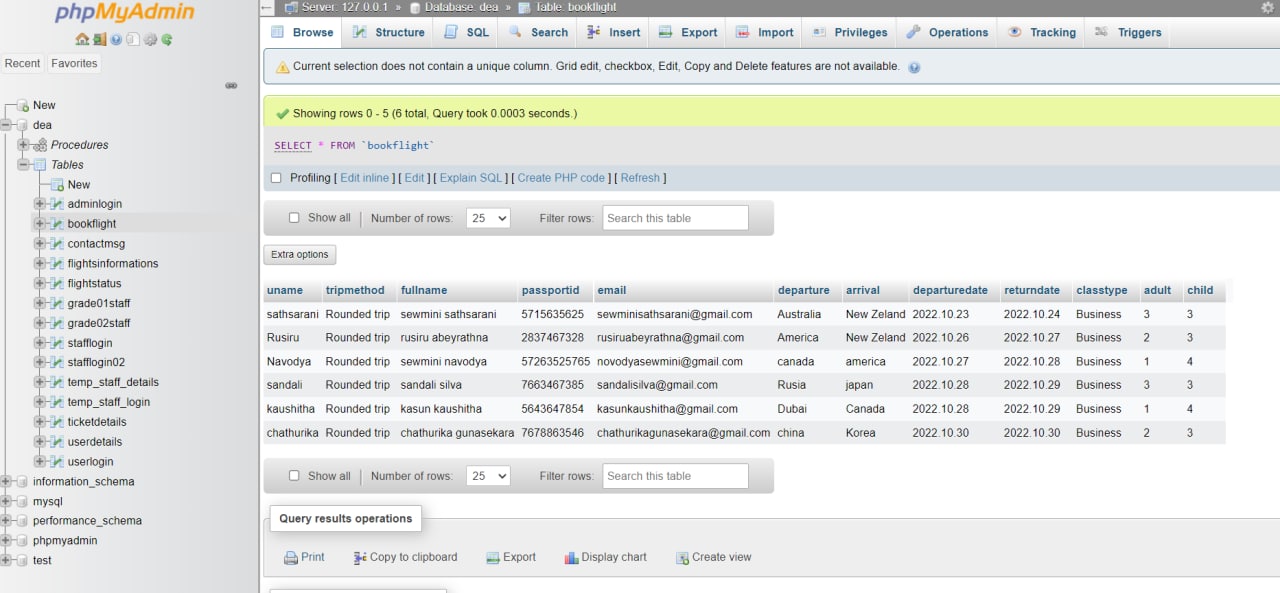Reload navigation panel green arrow icon
Viewport: 1280px width, 593px height.
click(x=166, y=40)
